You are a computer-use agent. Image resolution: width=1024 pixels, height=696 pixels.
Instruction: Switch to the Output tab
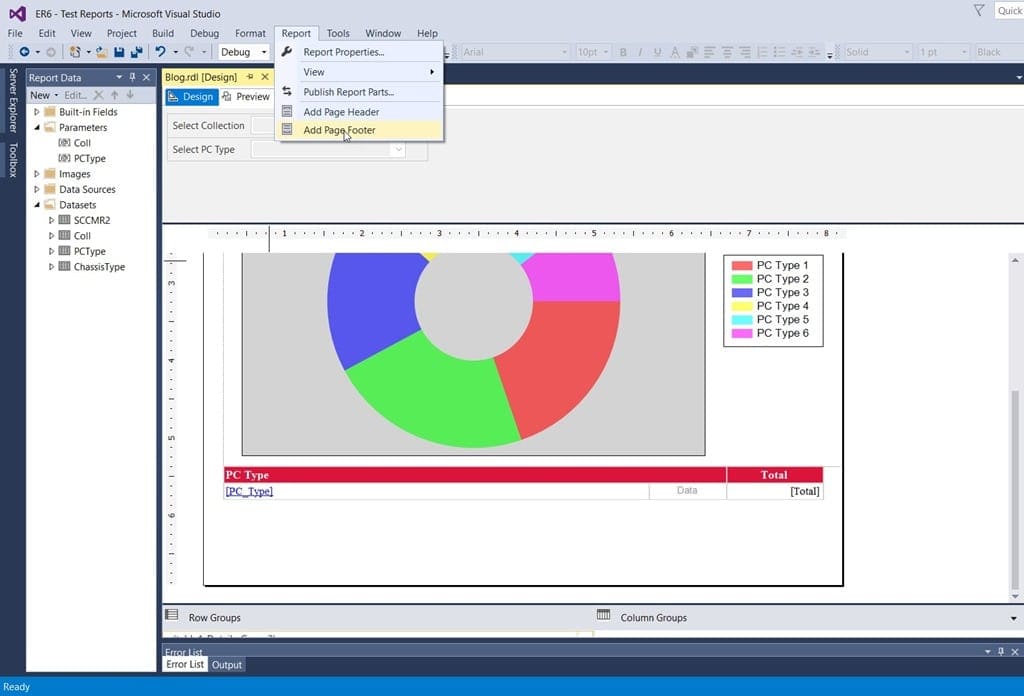coord(227,665)
